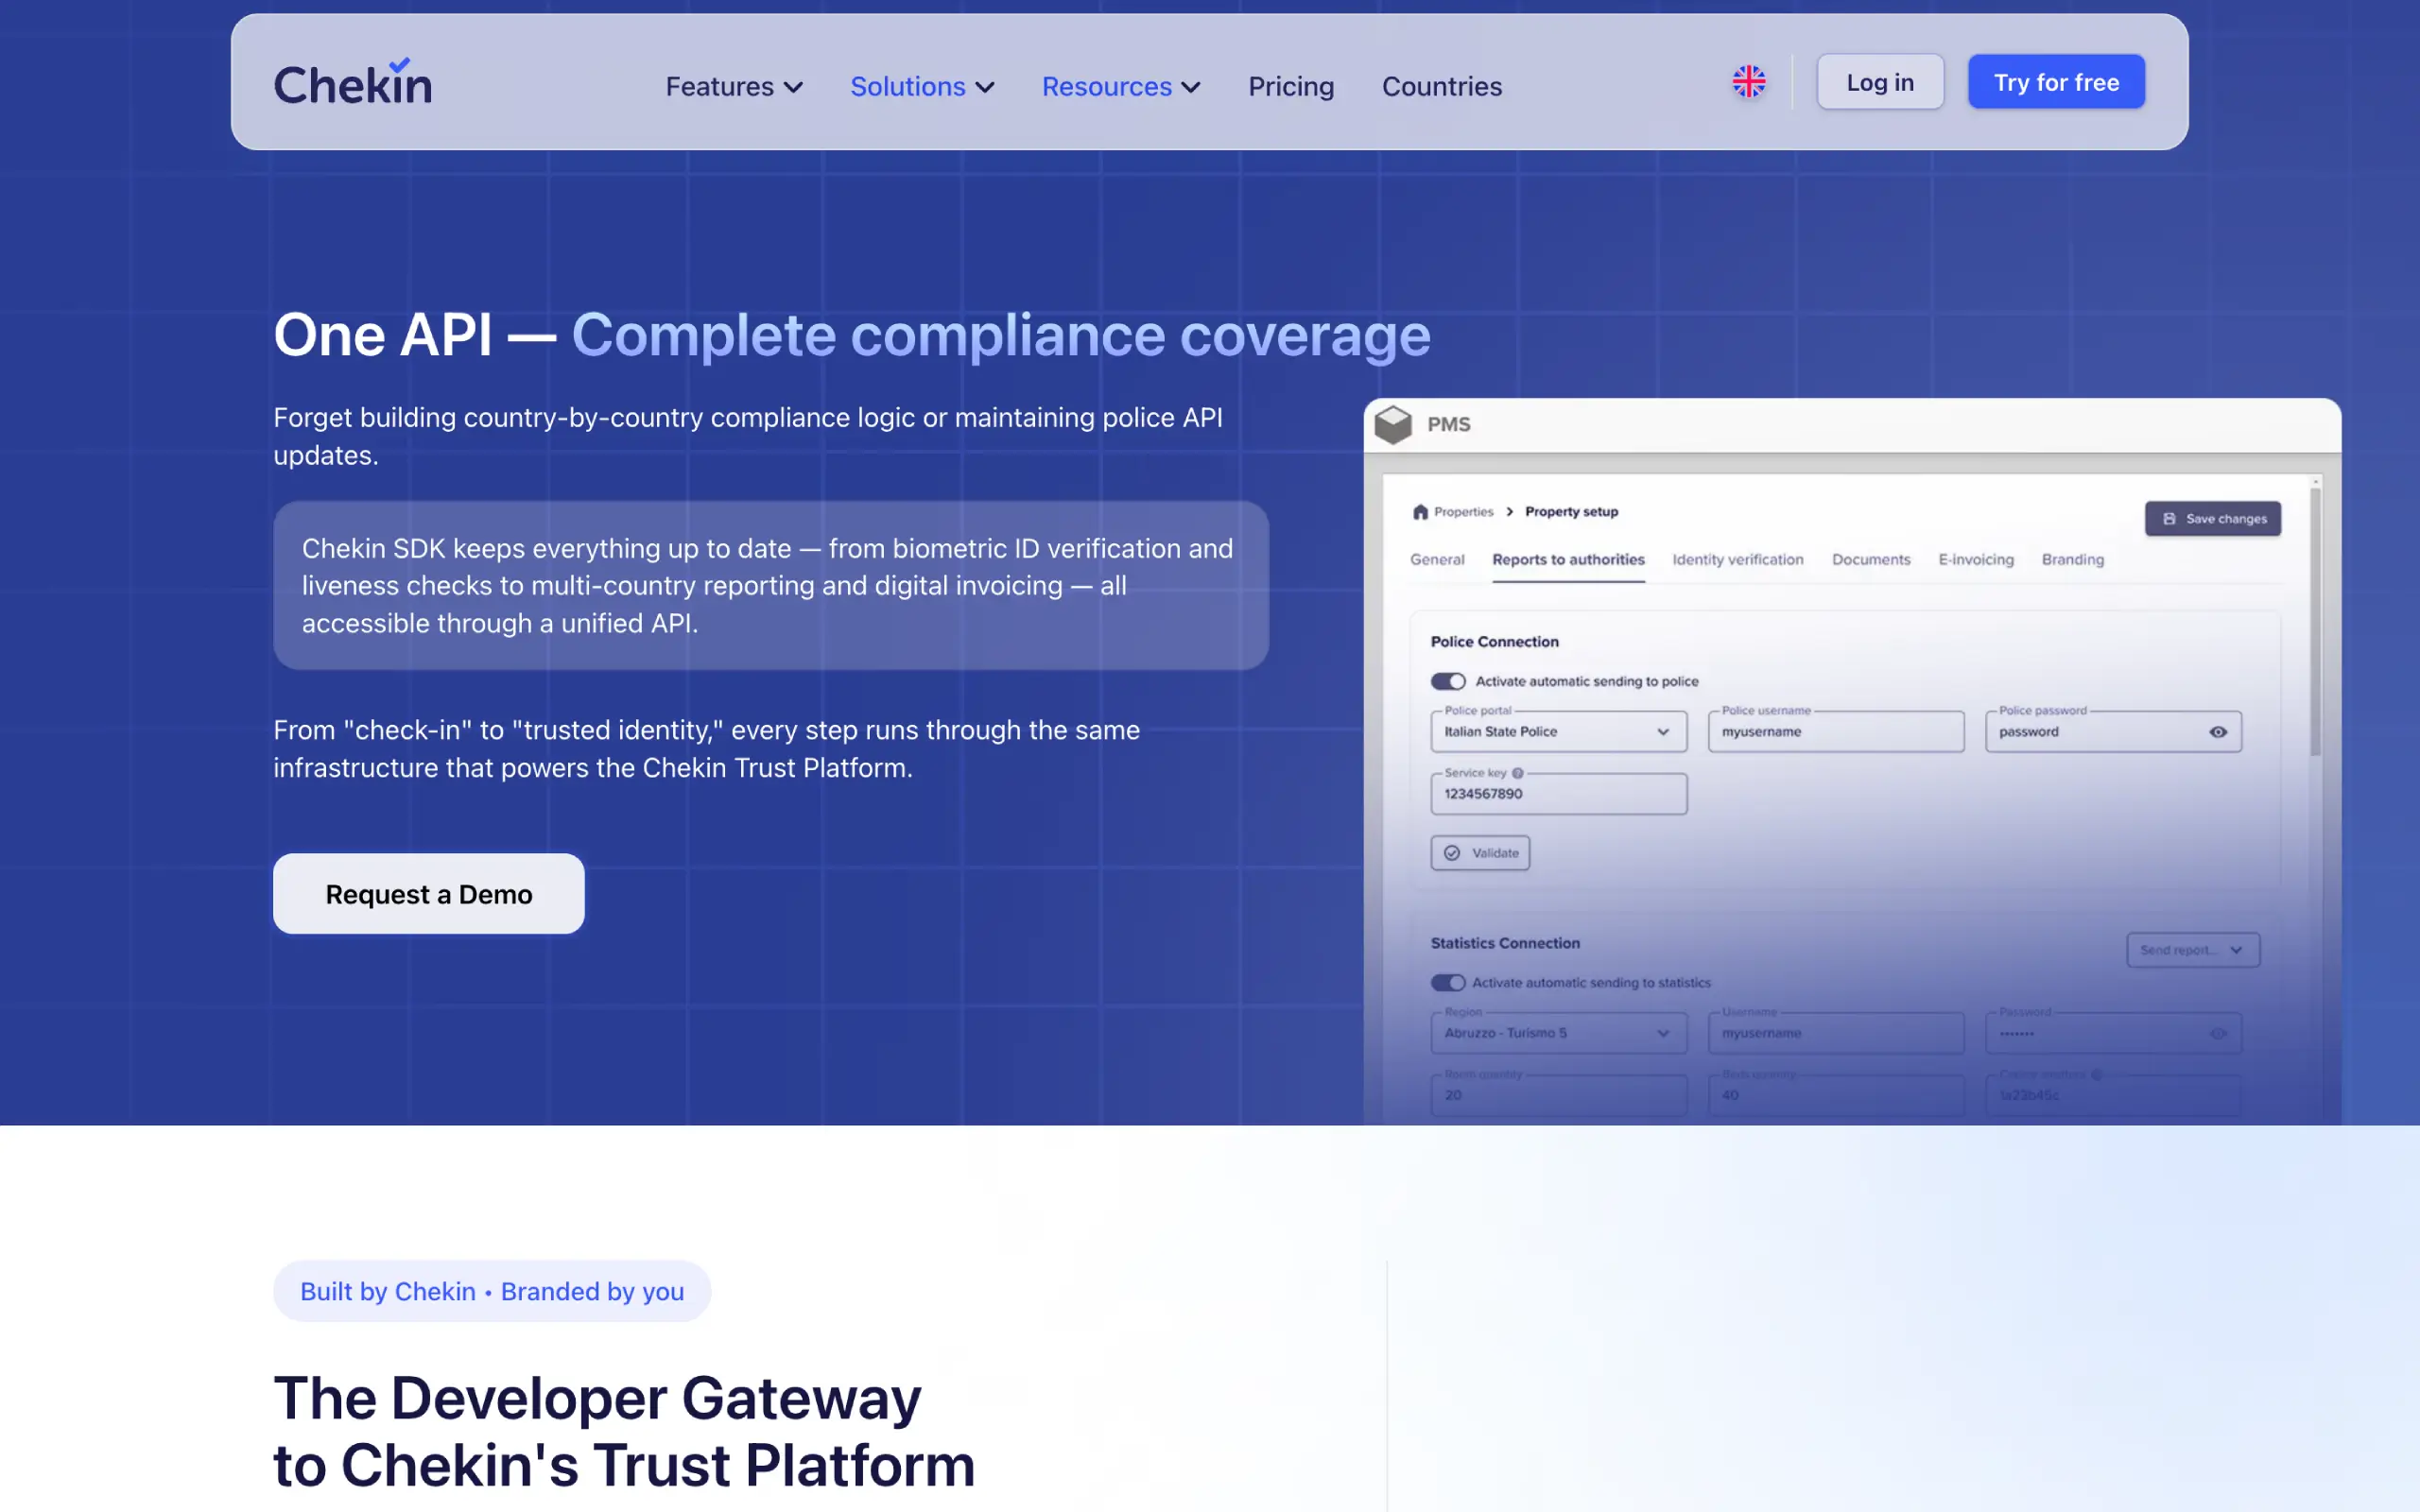Click the Police password field
This screenshot has width=2420, height=1512.
(2113, 732)
